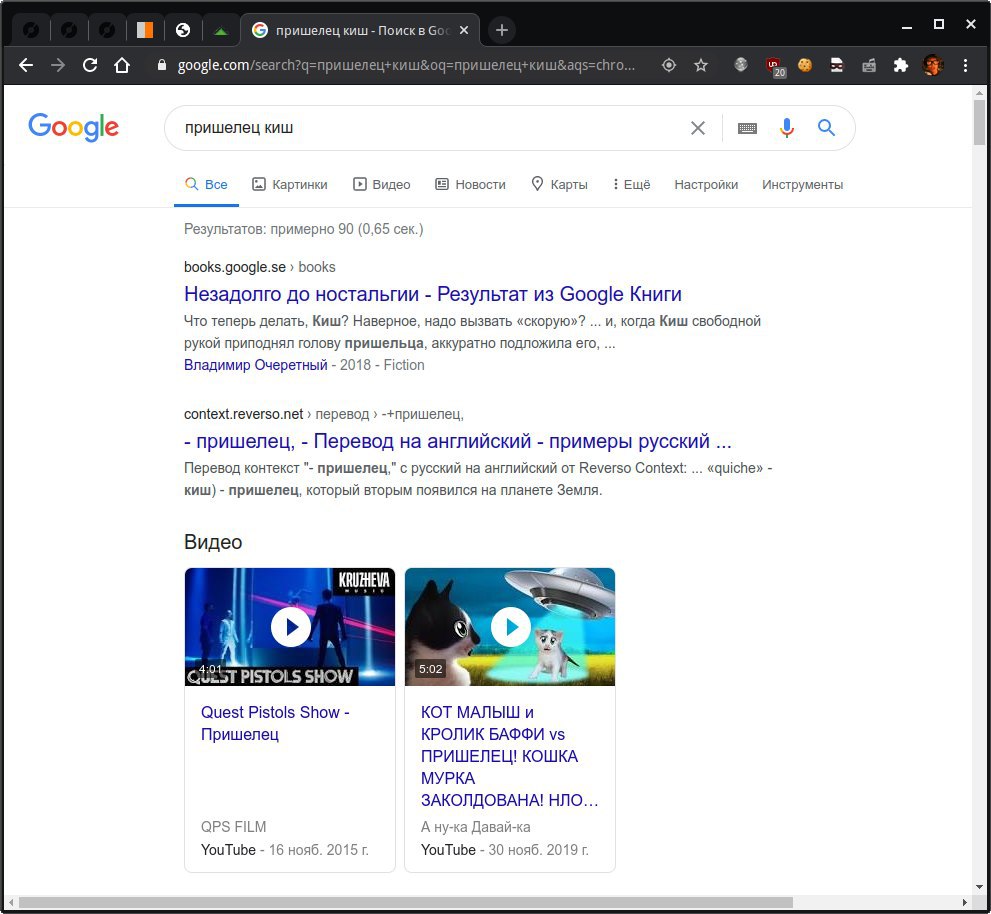Switch to the Картинки tab
Screen dimensions: 991x914
(289, 185)
